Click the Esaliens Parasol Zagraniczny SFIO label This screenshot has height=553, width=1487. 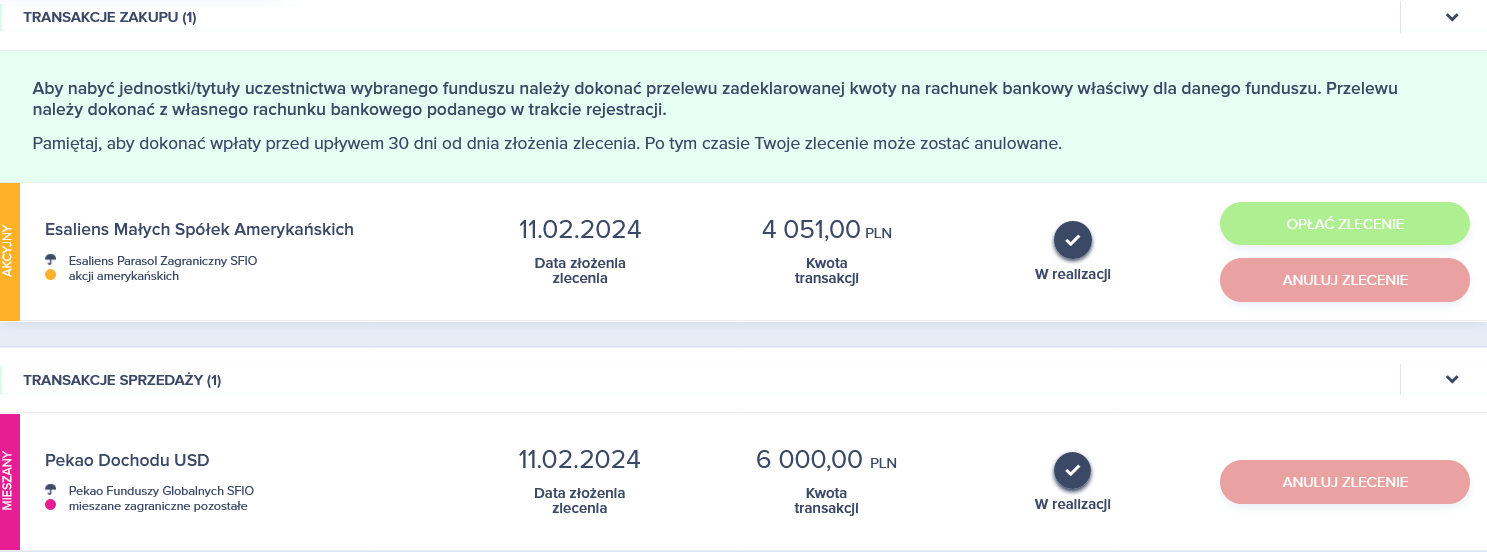pyautogui.click(x=156, y=260)
